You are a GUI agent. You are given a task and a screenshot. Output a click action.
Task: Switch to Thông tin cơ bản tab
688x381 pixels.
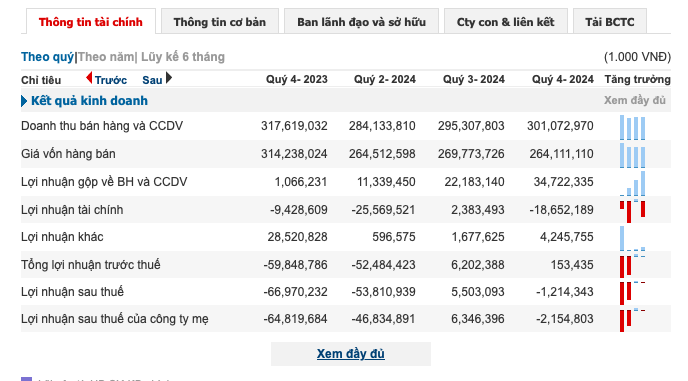219,22
